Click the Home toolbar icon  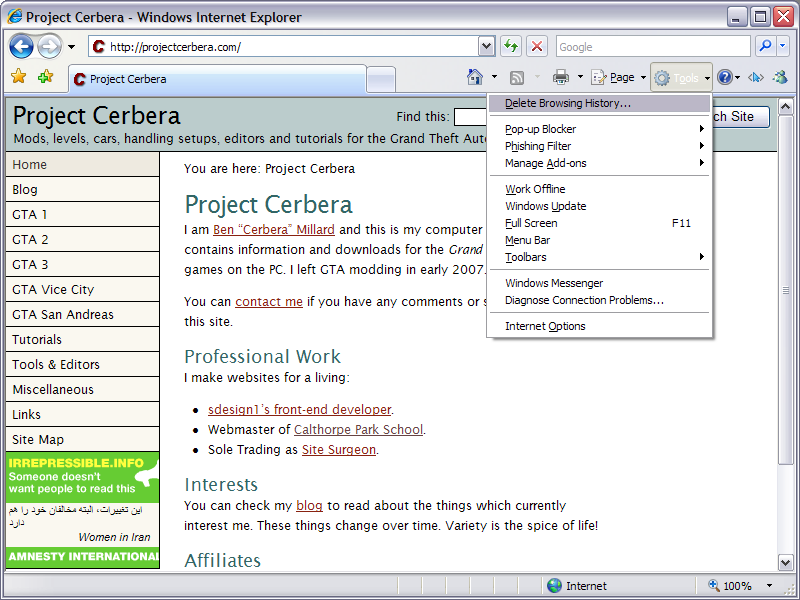tap(476, 77)
